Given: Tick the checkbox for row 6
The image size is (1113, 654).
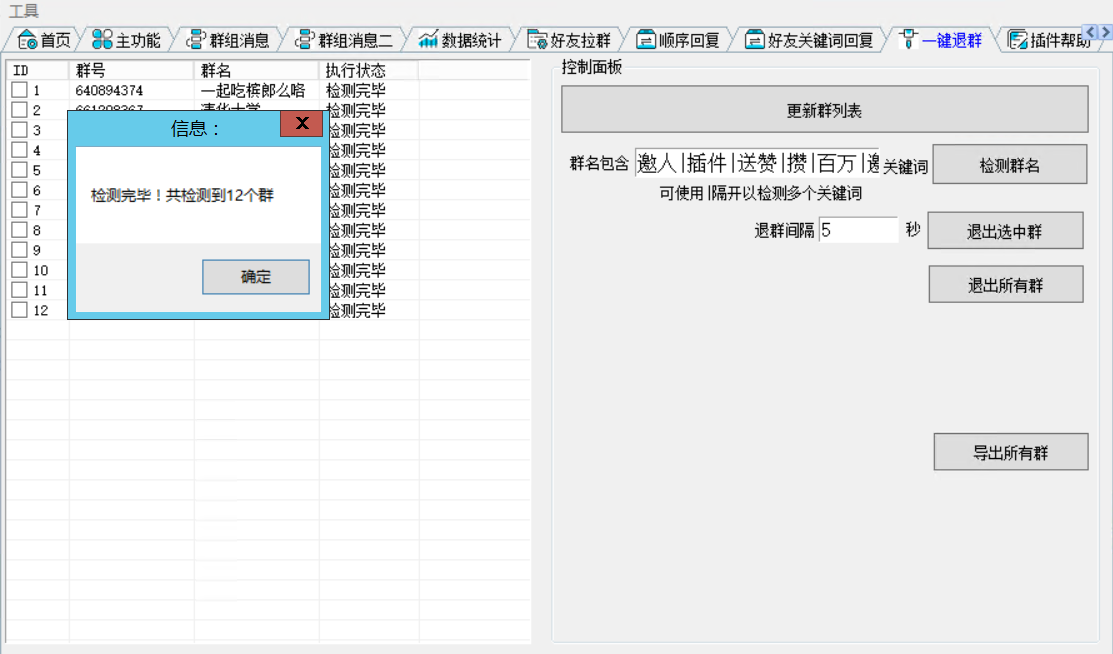Looking at the screenshot, I should [20, 190].
